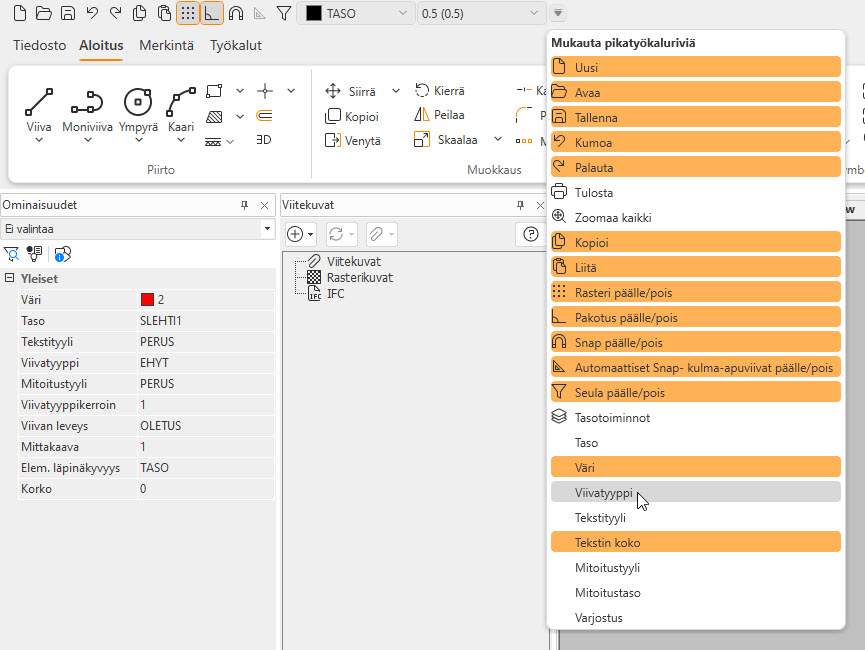Select the Kaari arc tool
The width and height of the screenshot is (865, 650).
[x=181, y=110]
